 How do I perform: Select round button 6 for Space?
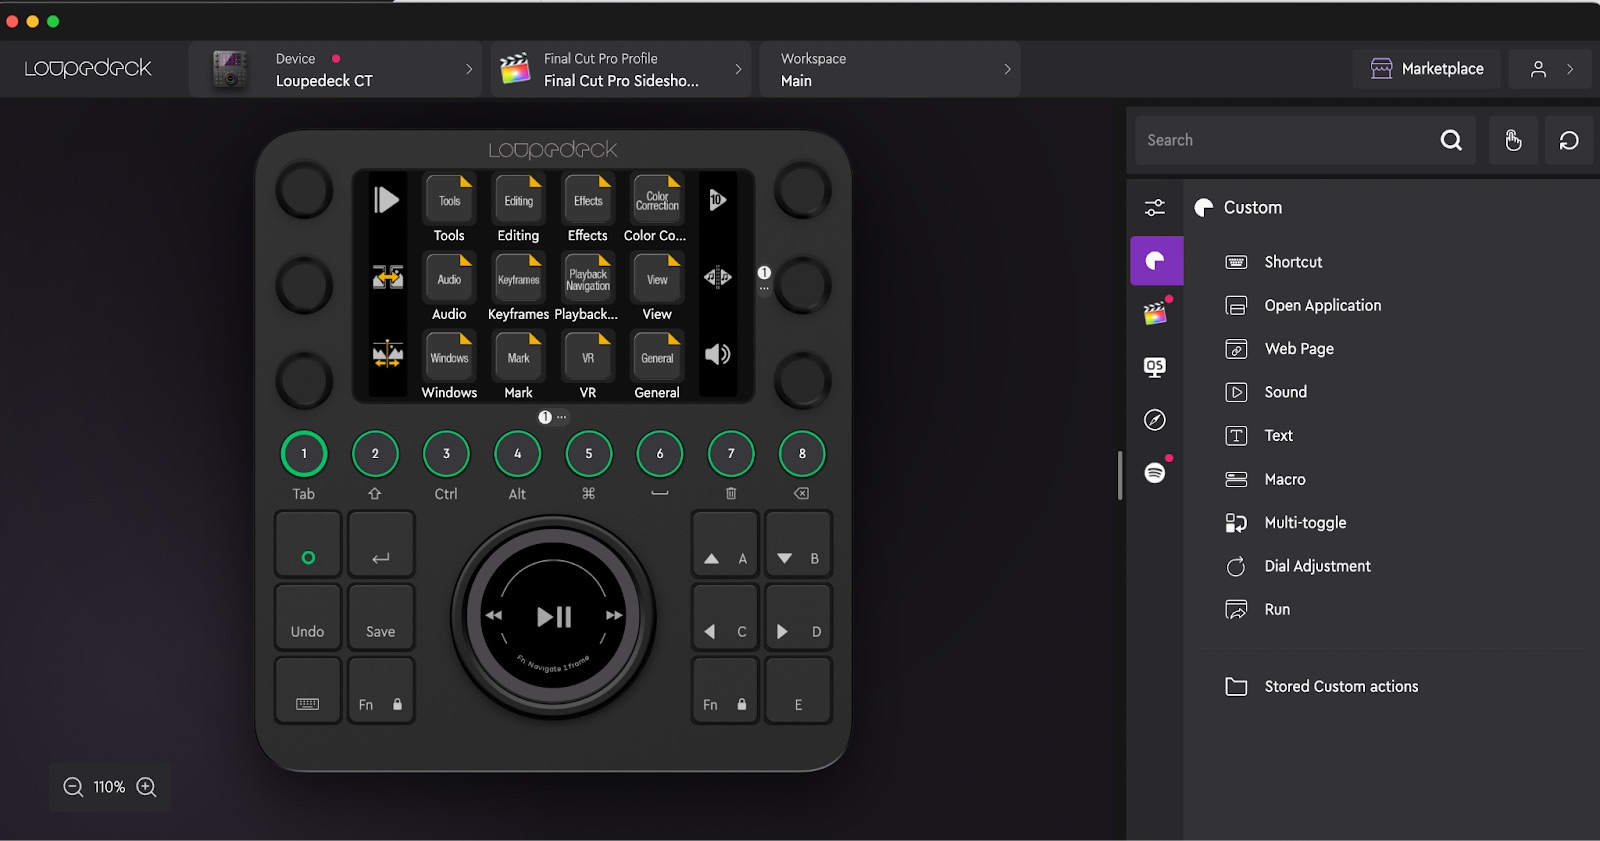coord(660,454)
